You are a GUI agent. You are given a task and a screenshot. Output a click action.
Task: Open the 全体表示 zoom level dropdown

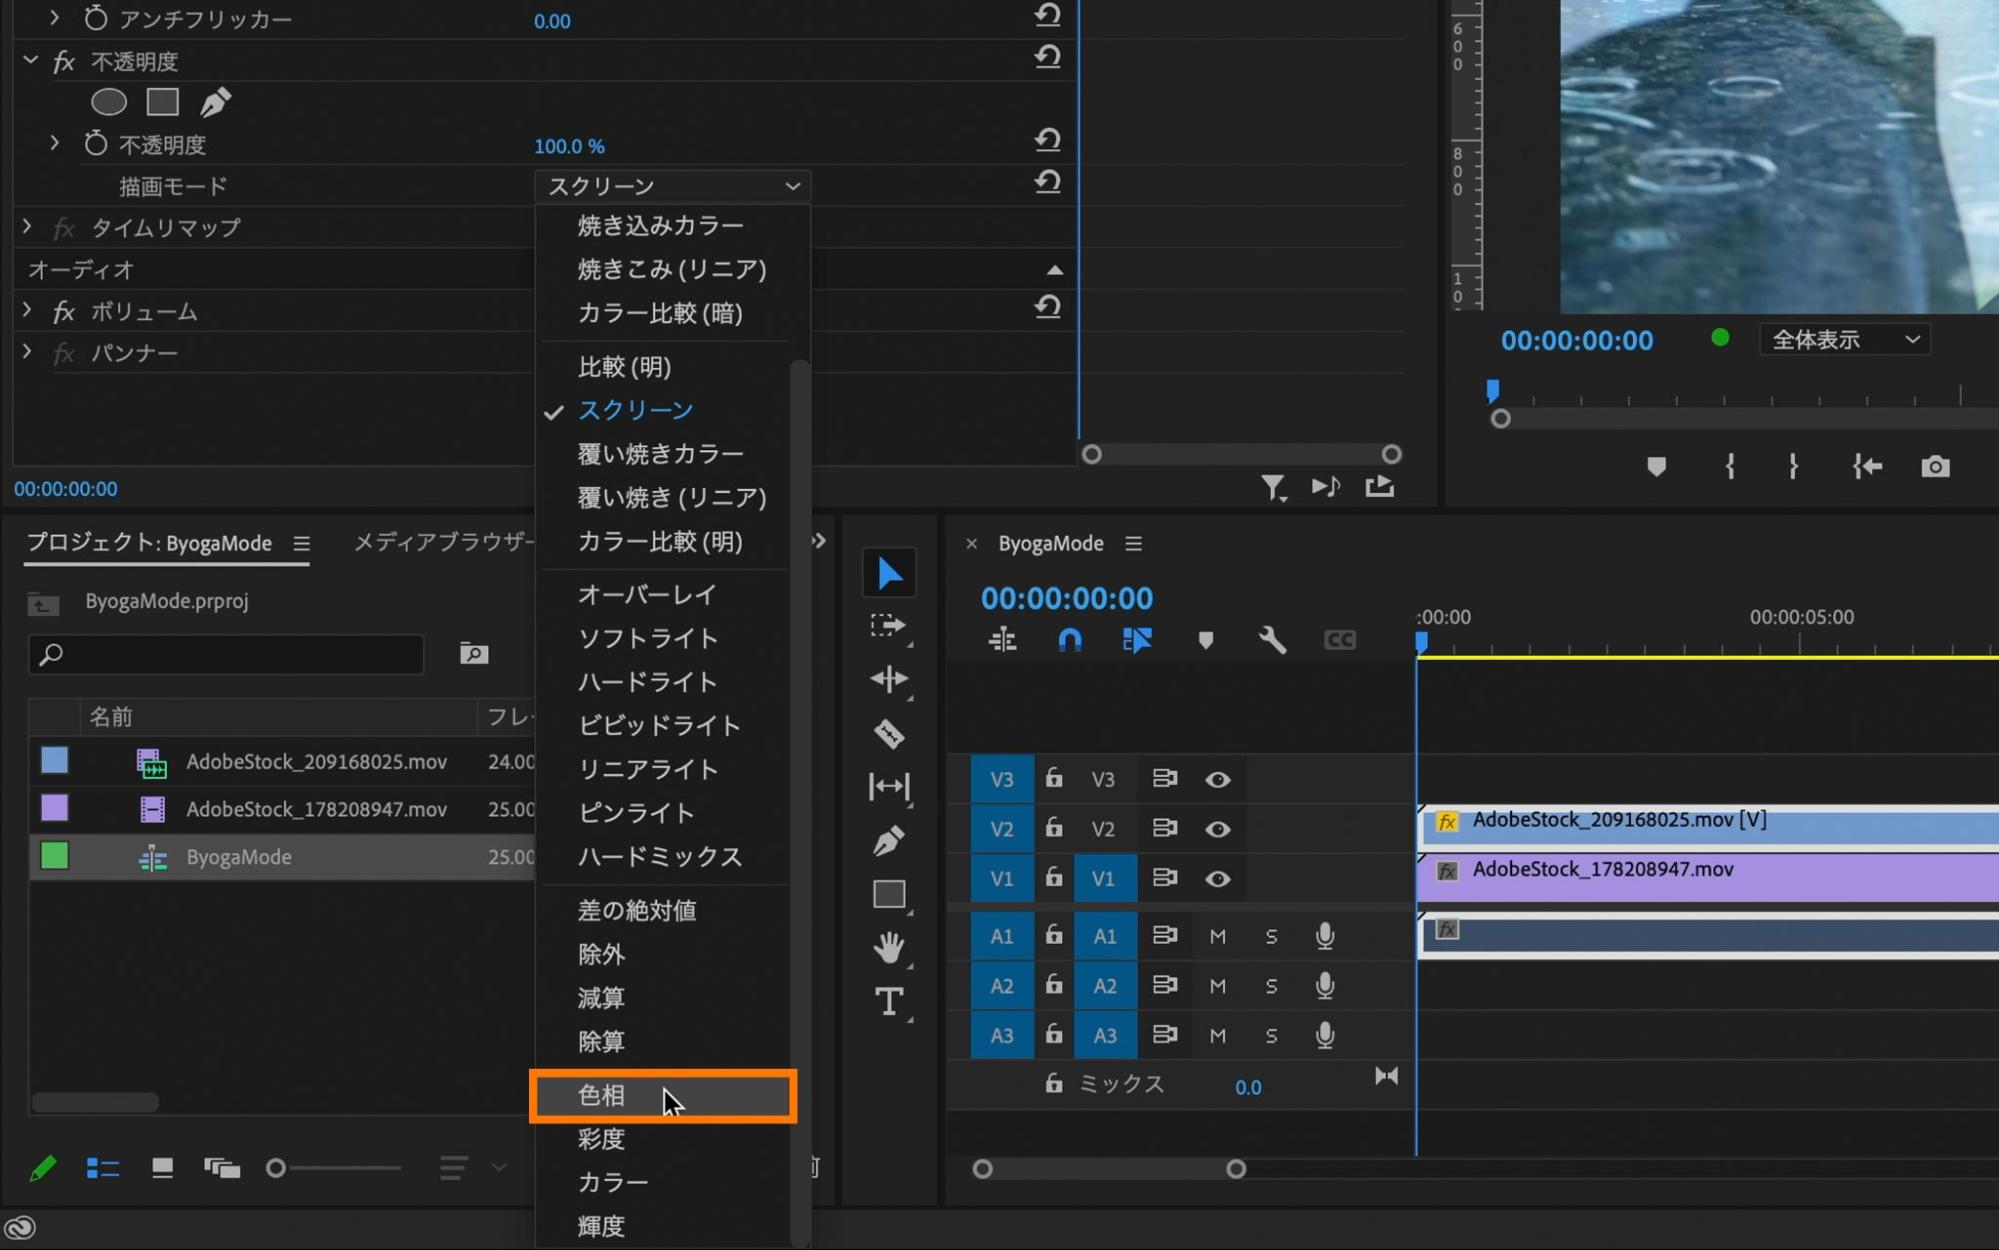click(1844, 340)
